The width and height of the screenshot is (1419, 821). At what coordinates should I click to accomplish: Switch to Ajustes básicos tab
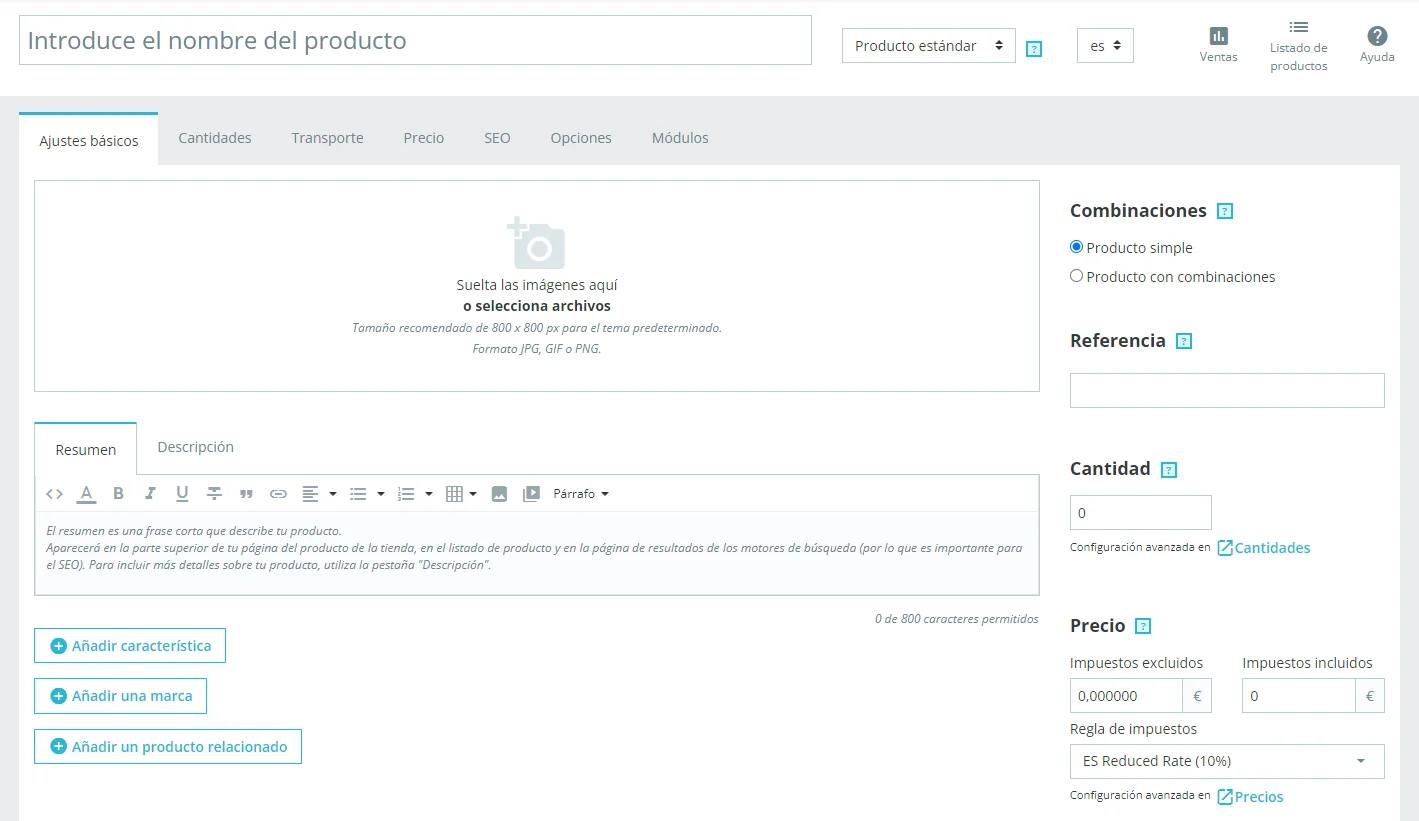pos(89,140)
